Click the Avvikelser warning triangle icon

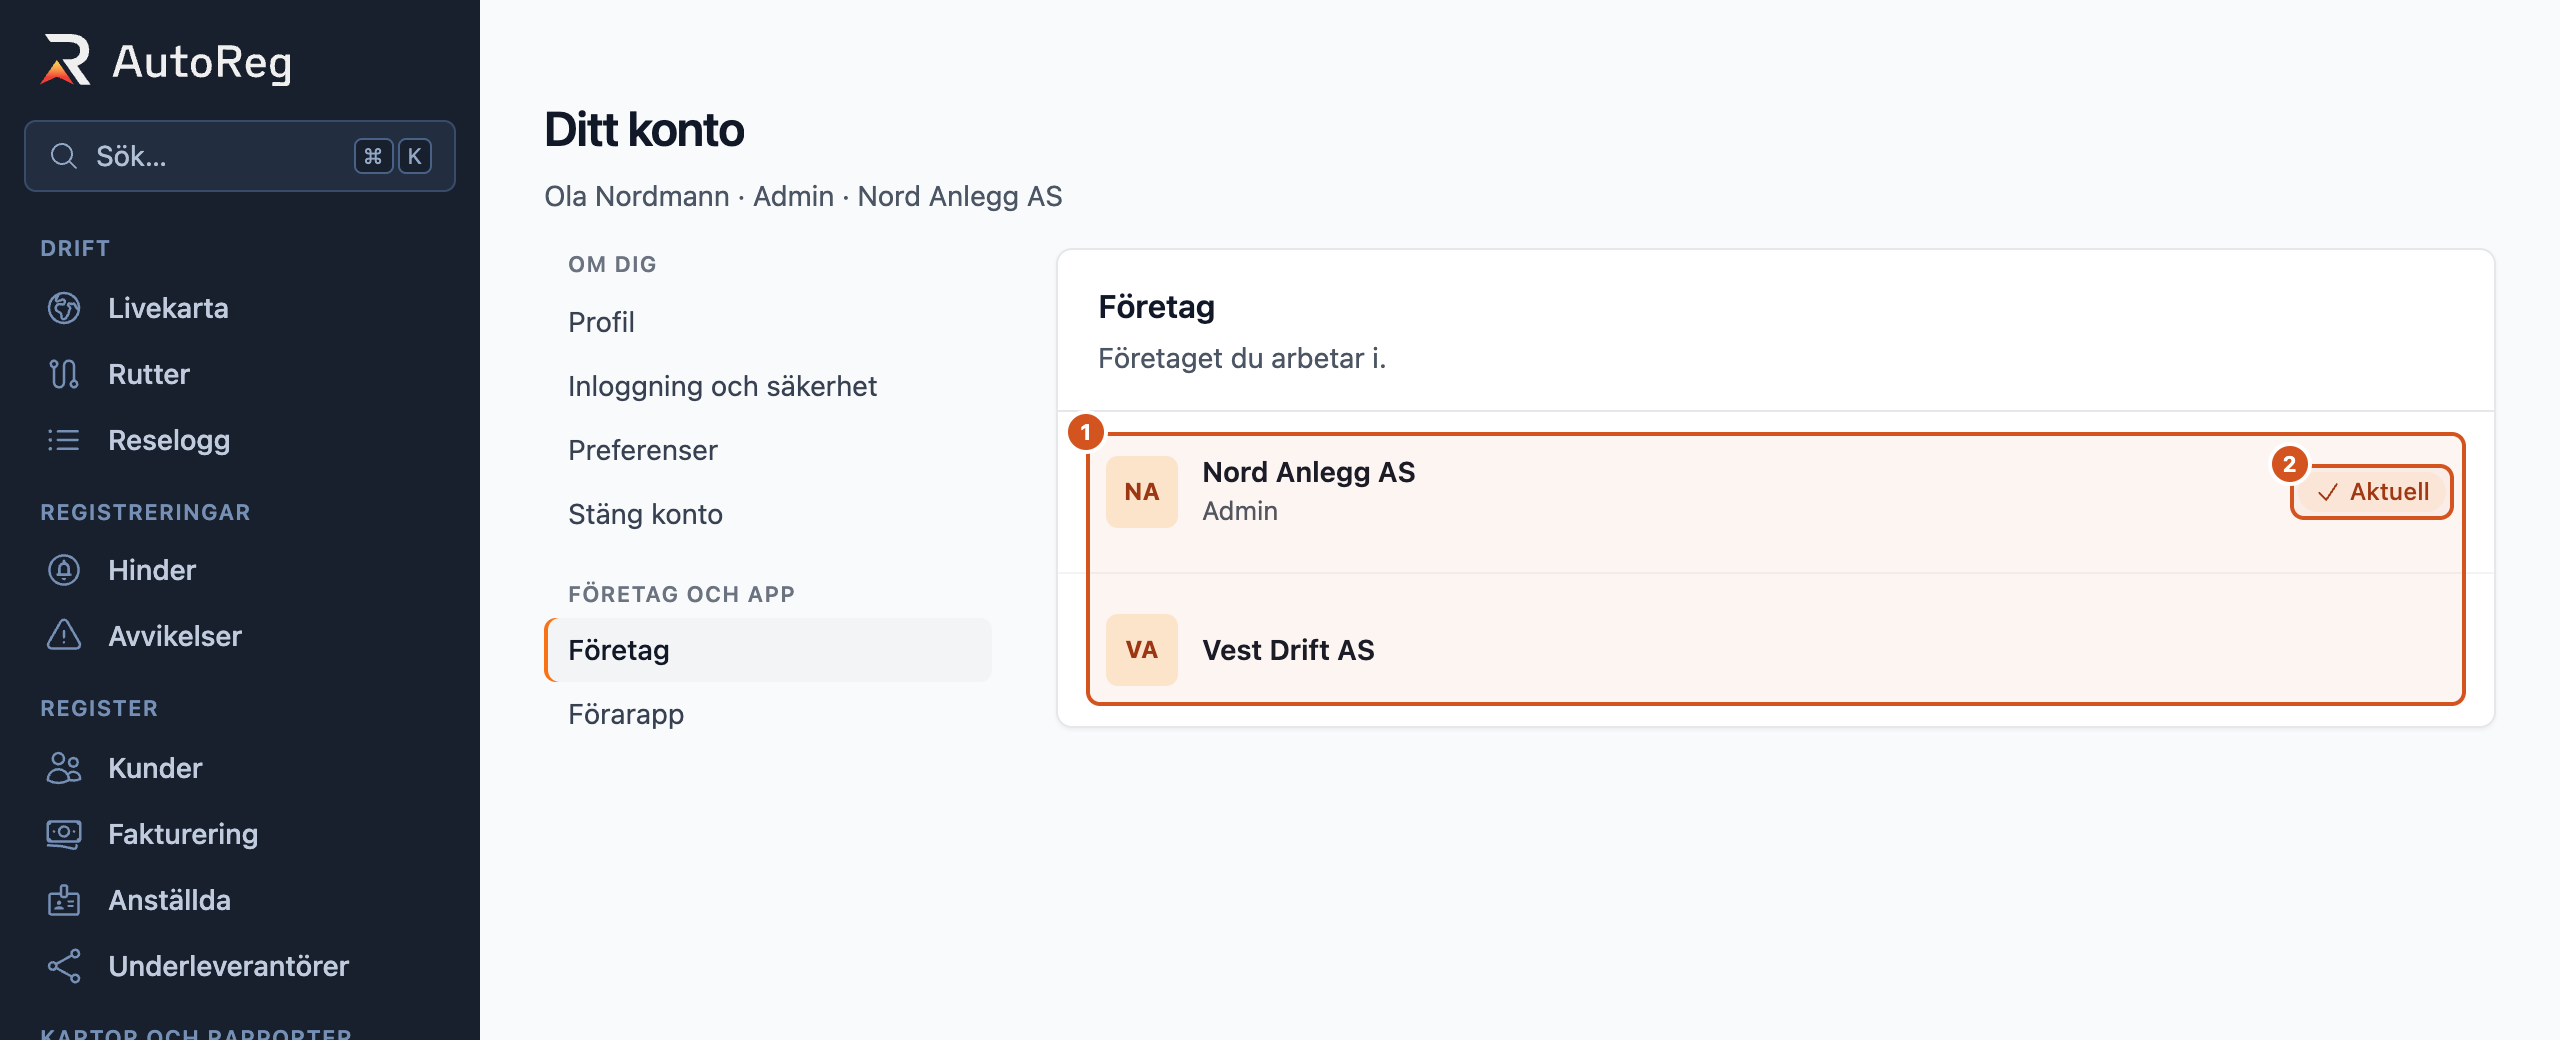coord(64,636)
